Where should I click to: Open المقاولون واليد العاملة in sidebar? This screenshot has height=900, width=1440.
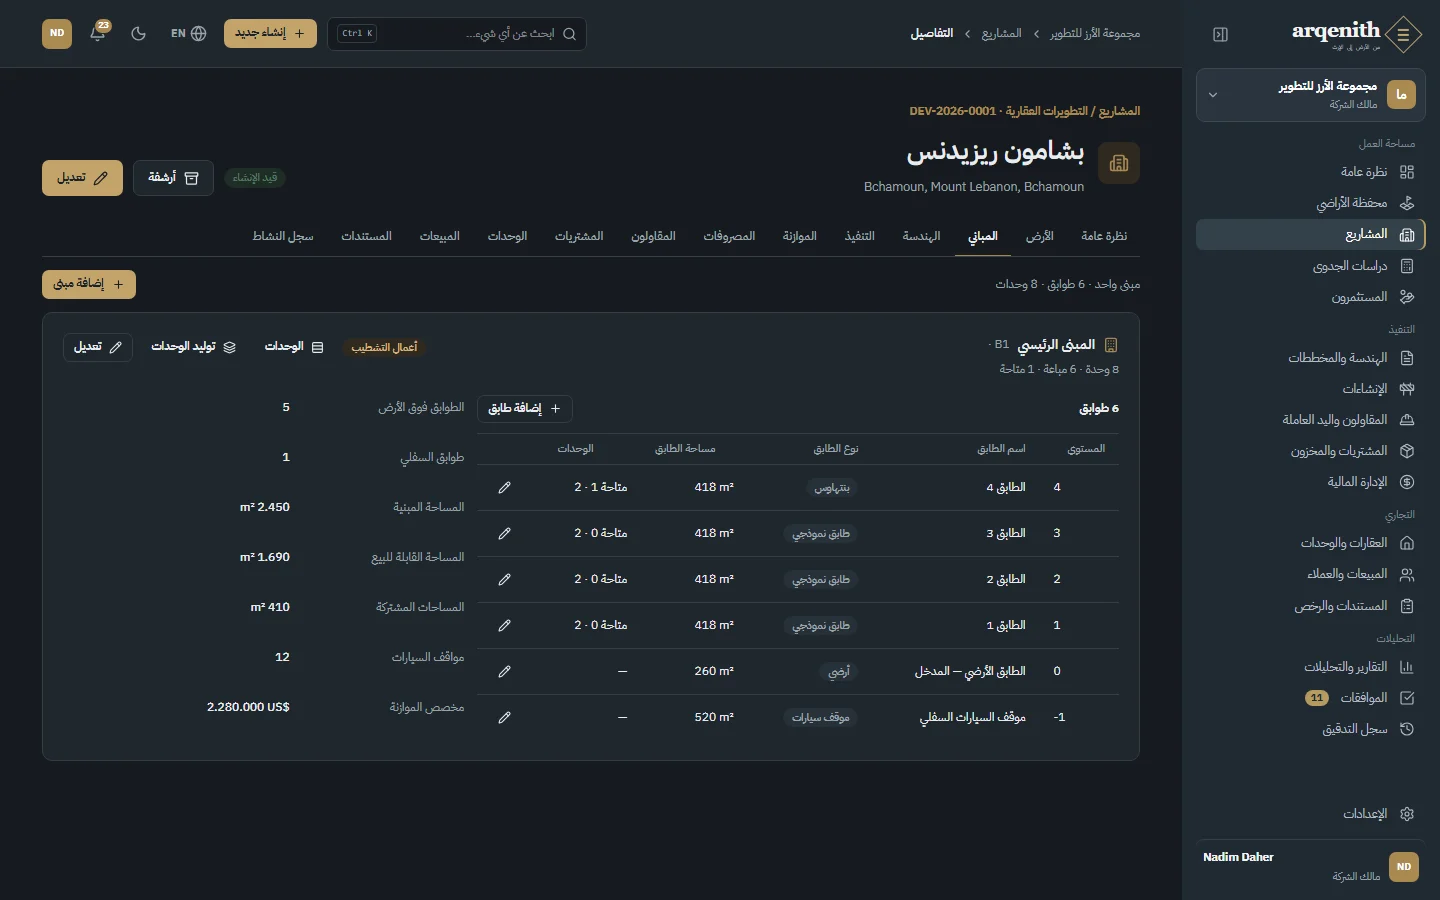tap(1311, 420)
